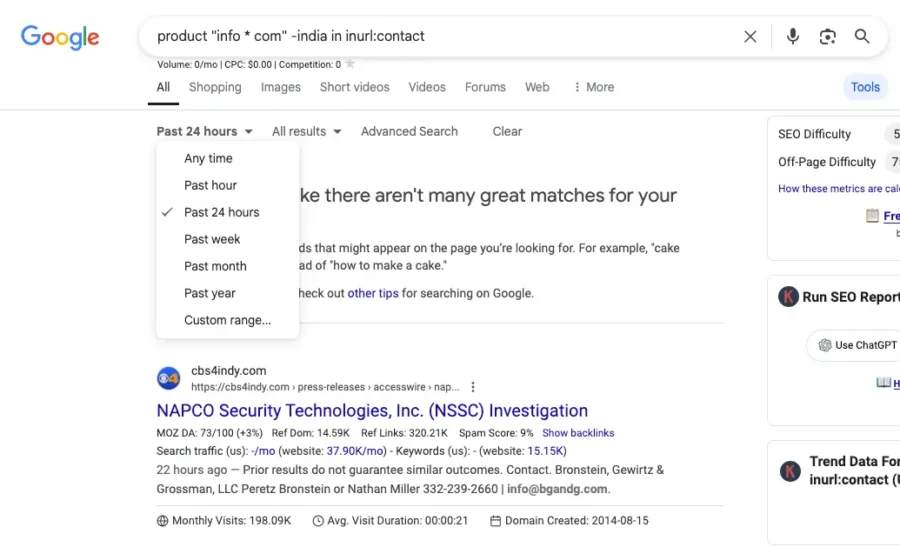Click the Google logo

(60, 37)
